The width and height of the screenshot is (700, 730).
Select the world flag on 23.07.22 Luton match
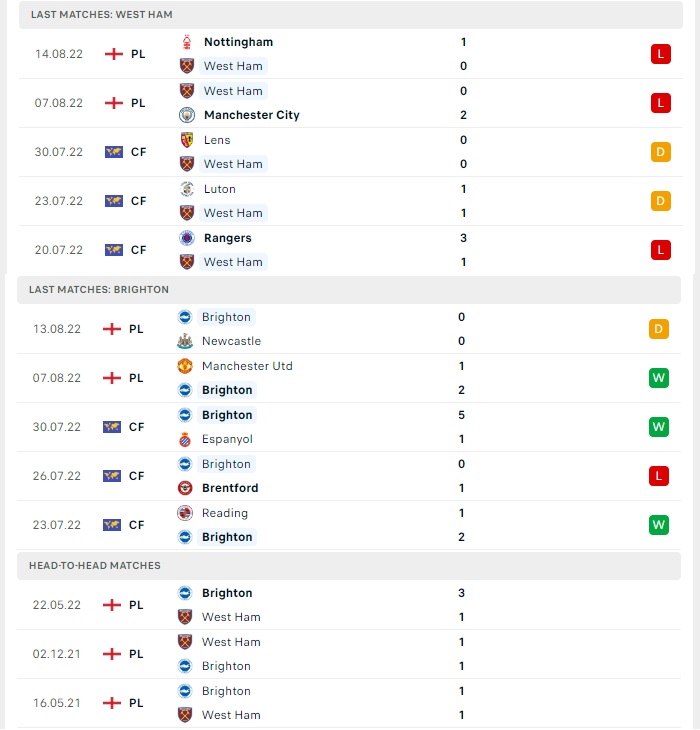[x=114, y=201]
